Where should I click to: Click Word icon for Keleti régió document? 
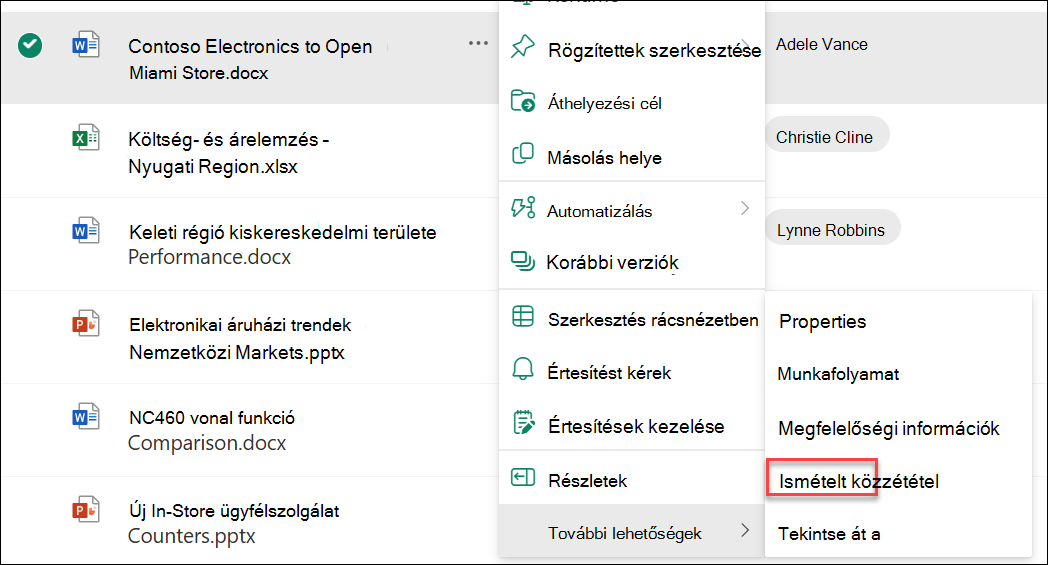click(86, 231)
